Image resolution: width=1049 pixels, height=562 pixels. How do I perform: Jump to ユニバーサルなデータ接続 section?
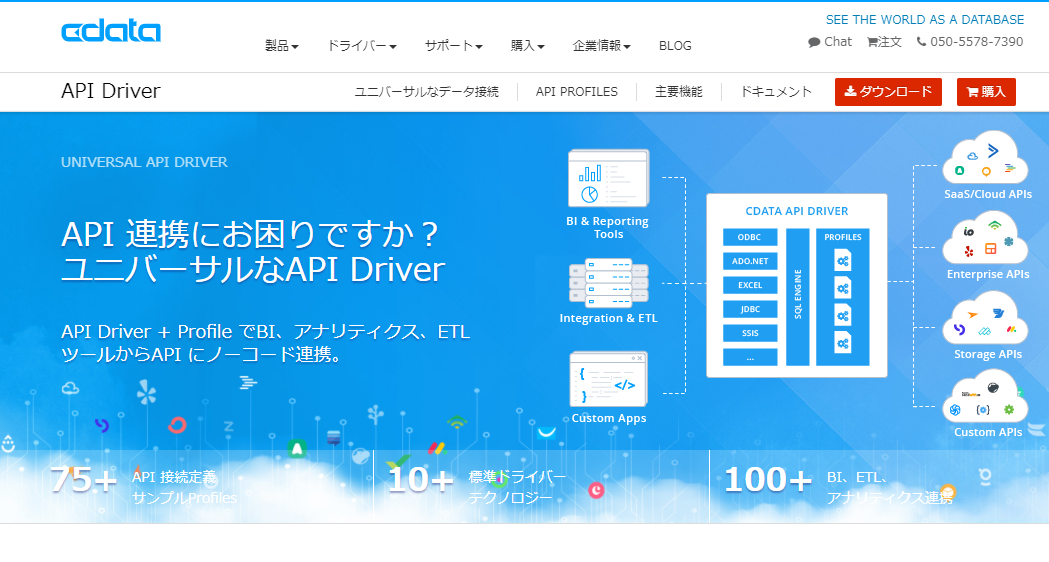[426, 92]
